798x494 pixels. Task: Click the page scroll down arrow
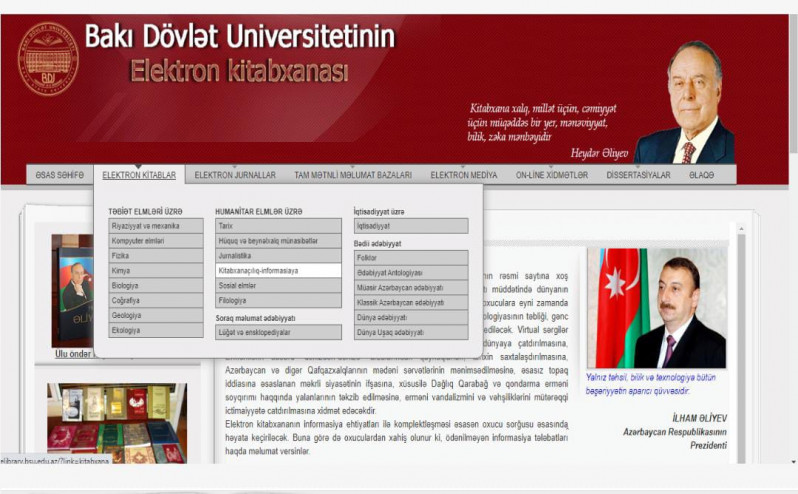coord(794,462)
